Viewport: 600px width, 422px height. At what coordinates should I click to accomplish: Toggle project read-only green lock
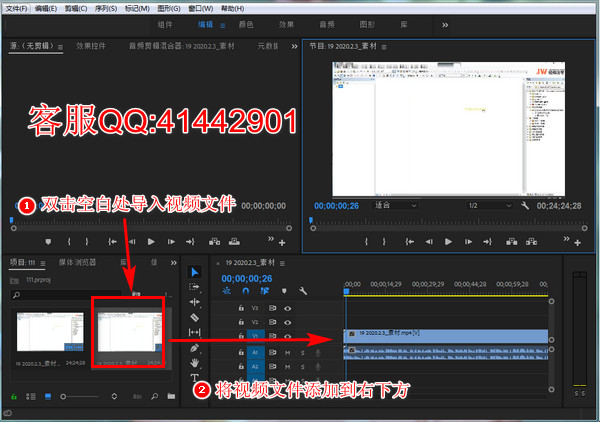(14, 396)
